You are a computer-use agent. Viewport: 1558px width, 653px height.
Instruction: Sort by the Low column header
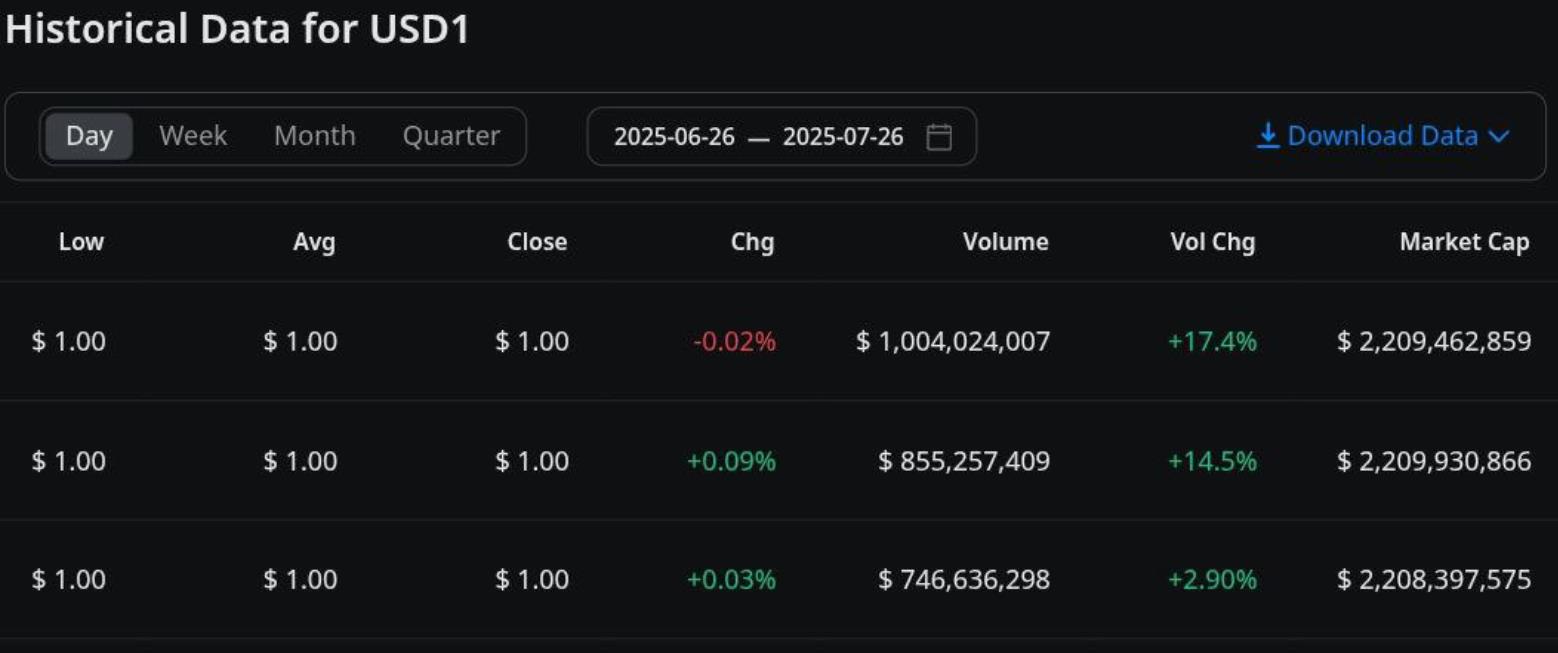coord(81,242)
